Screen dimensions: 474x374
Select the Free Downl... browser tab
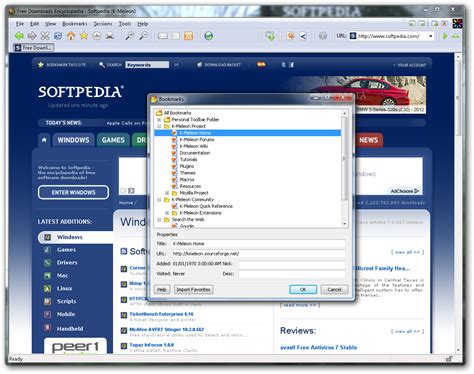point(34,48)
